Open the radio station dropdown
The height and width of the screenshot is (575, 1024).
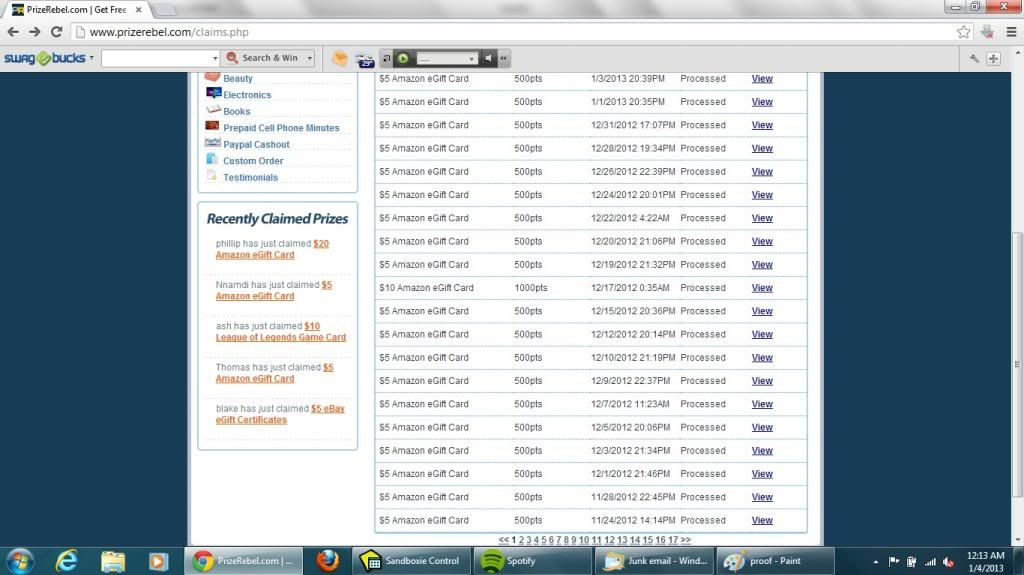[471, 59]
